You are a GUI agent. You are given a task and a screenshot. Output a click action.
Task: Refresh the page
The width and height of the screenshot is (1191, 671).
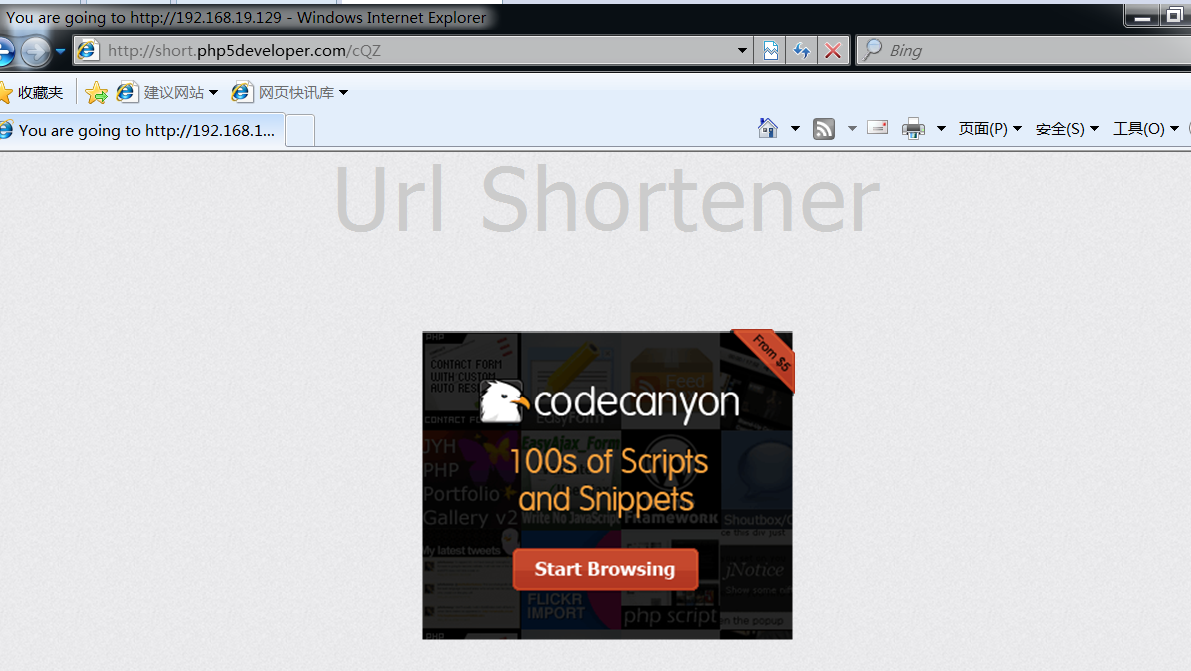click(x=801, y=51)
